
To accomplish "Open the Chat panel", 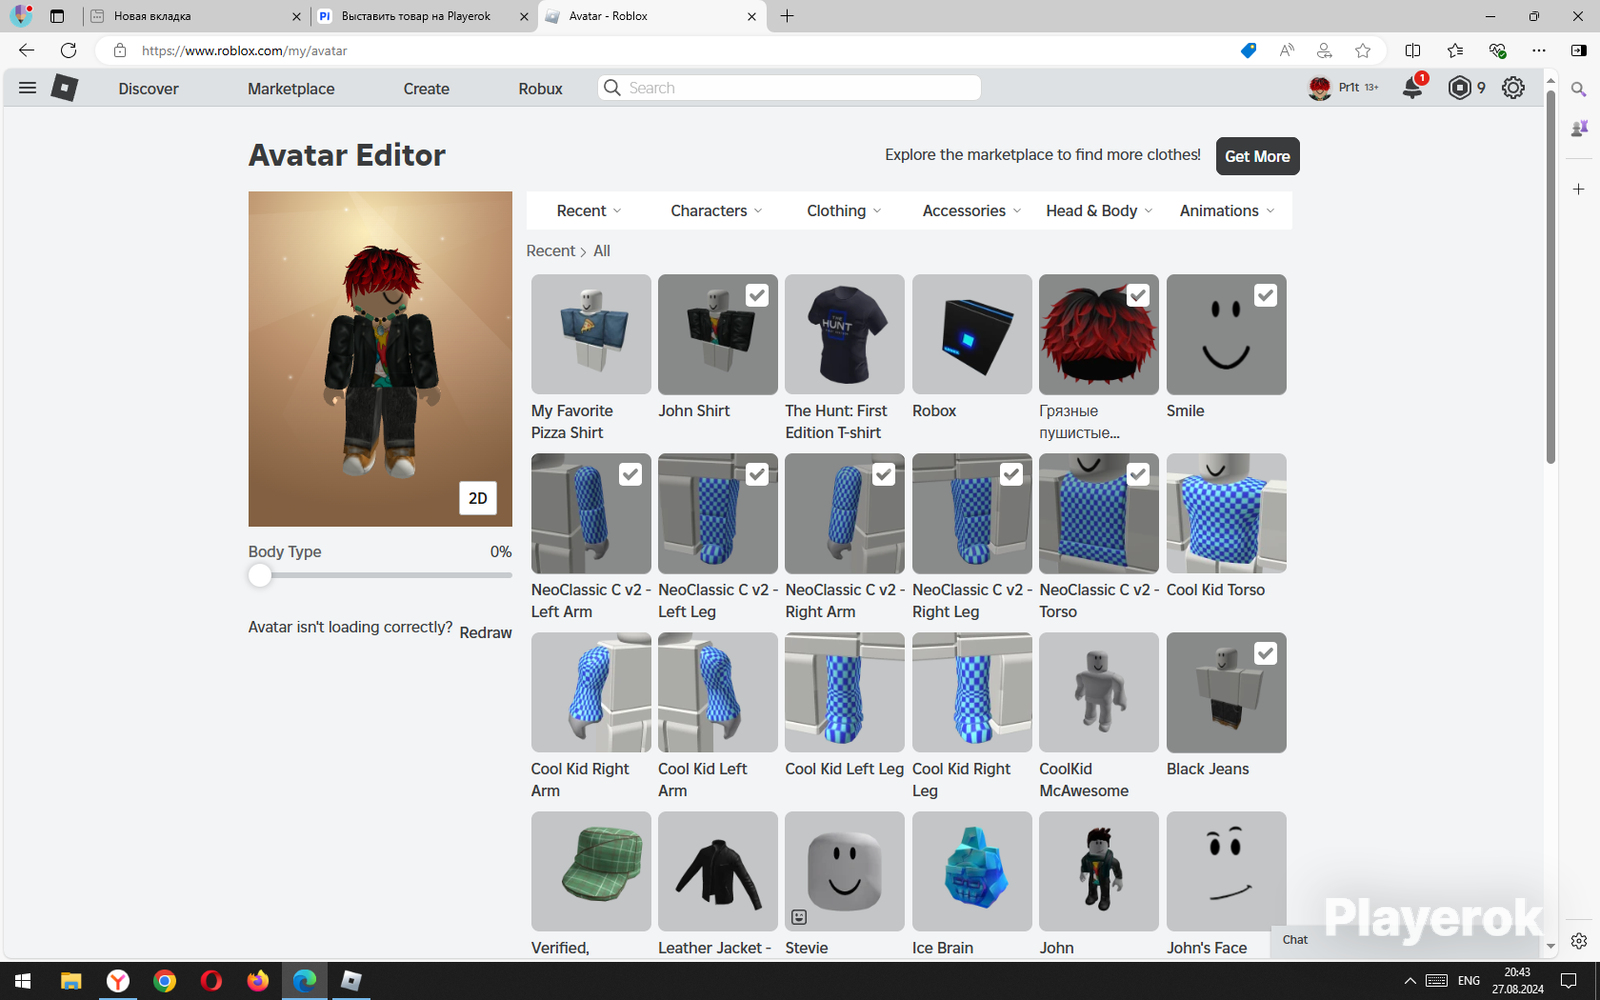I will click(1295, 939).
